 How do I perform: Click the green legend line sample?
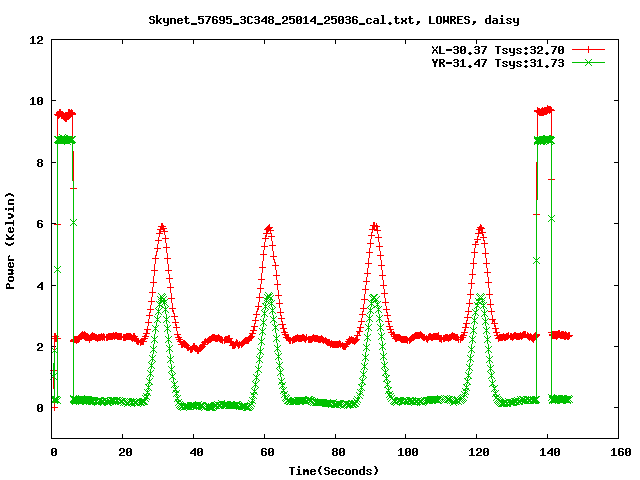coord(588,63)
